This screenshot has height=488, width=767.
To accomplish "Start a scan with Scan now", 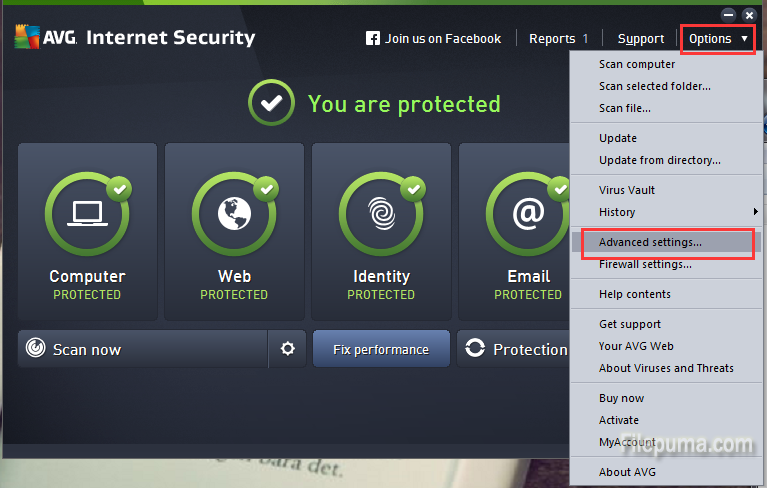I will coord(86,349).
